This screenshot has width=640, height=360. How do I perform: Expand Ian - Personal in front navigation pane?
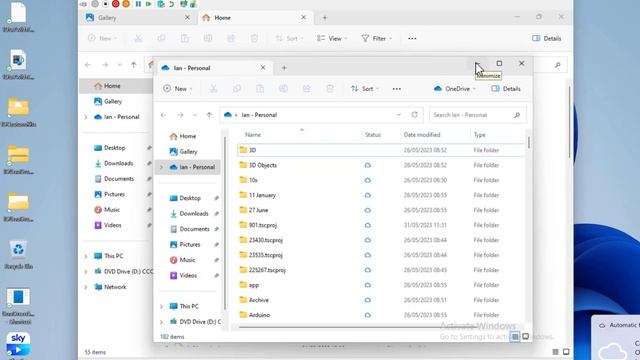(x=162, y=167)
